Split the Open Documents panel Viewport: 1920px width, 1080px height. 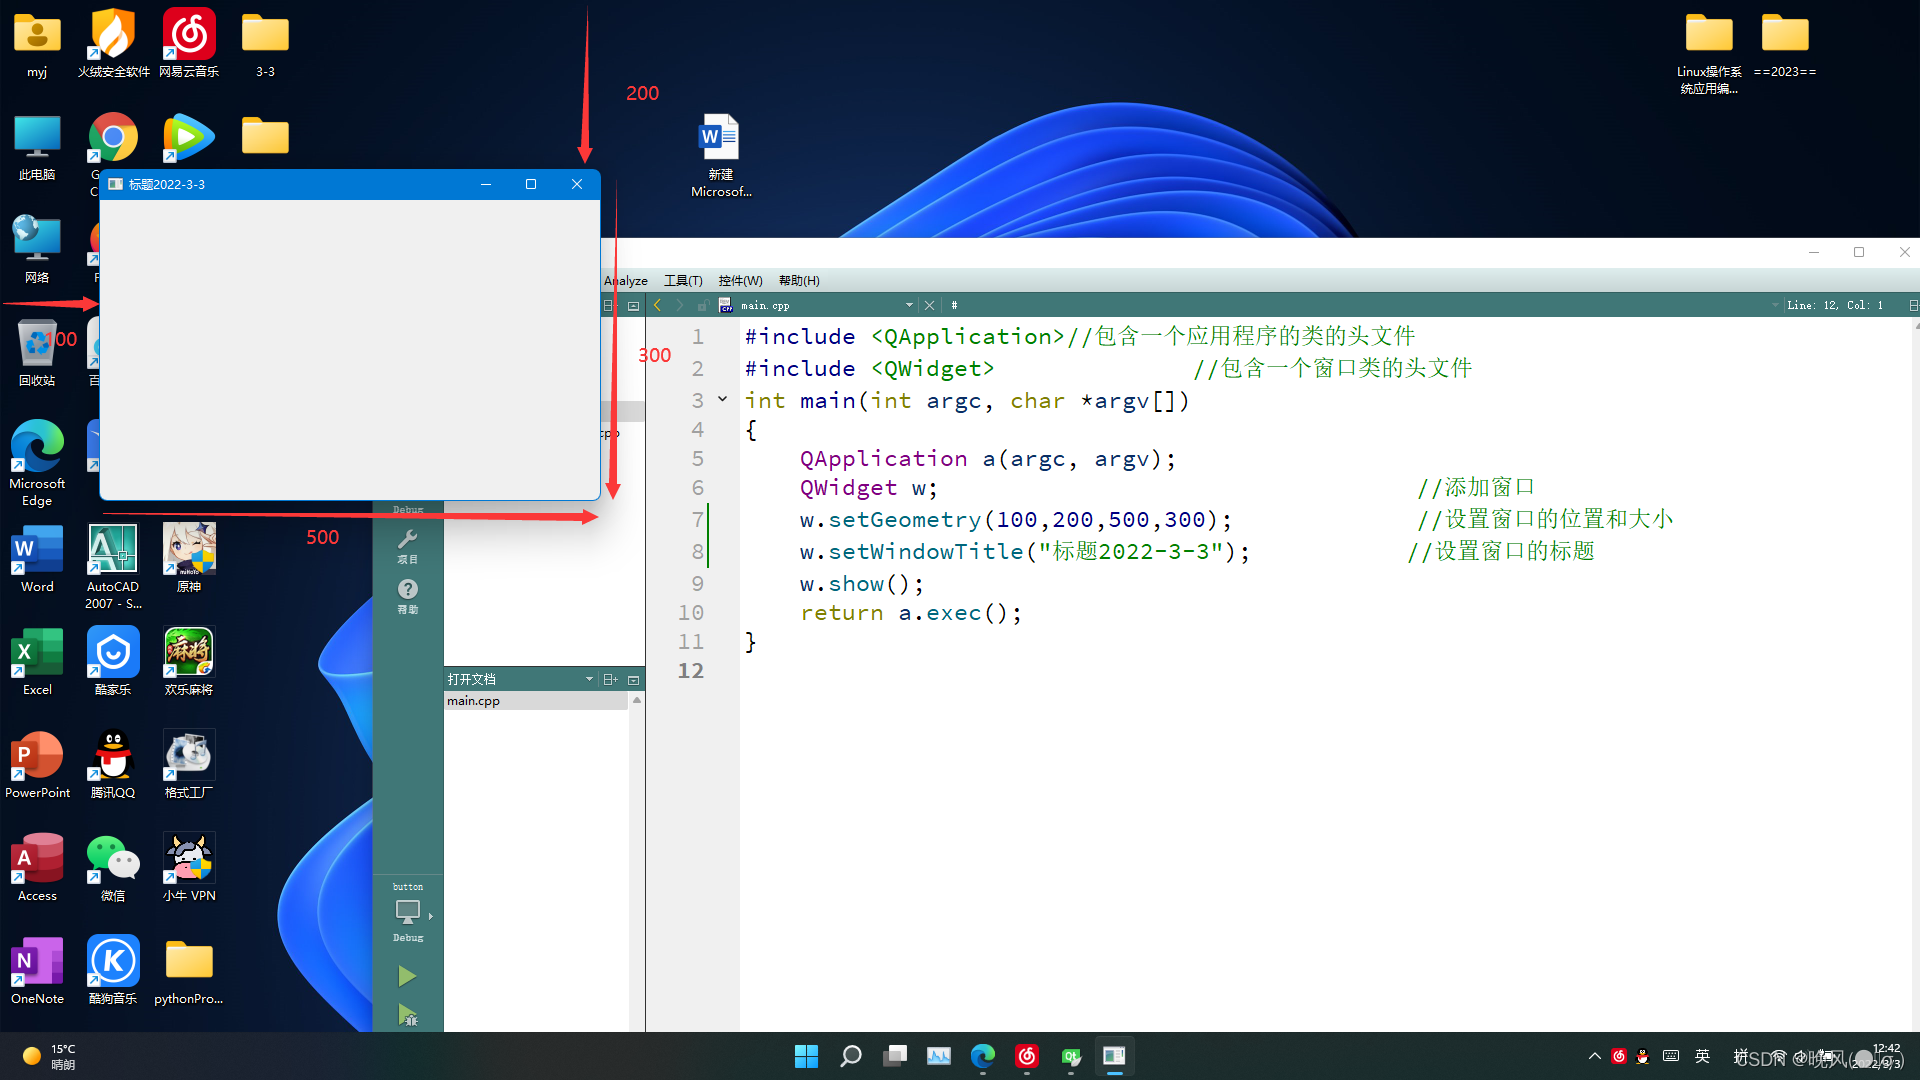610,679
